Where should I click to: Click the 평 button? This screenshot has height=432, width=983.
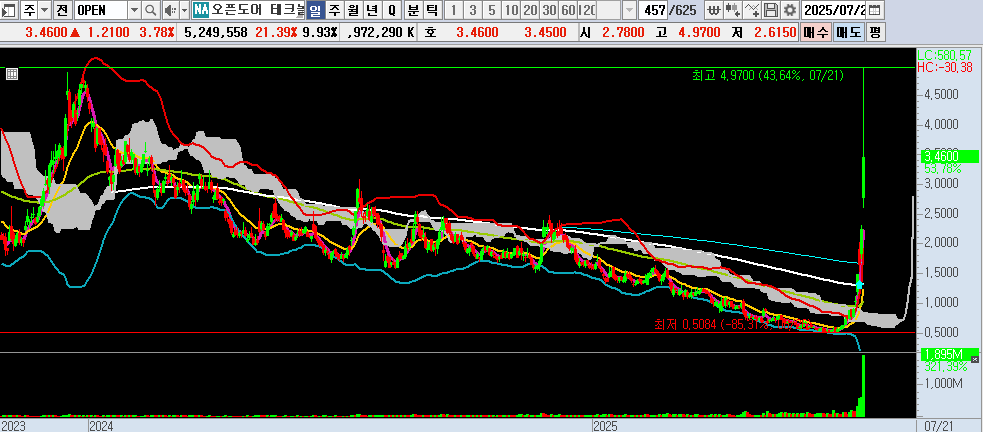pos(875,33)
